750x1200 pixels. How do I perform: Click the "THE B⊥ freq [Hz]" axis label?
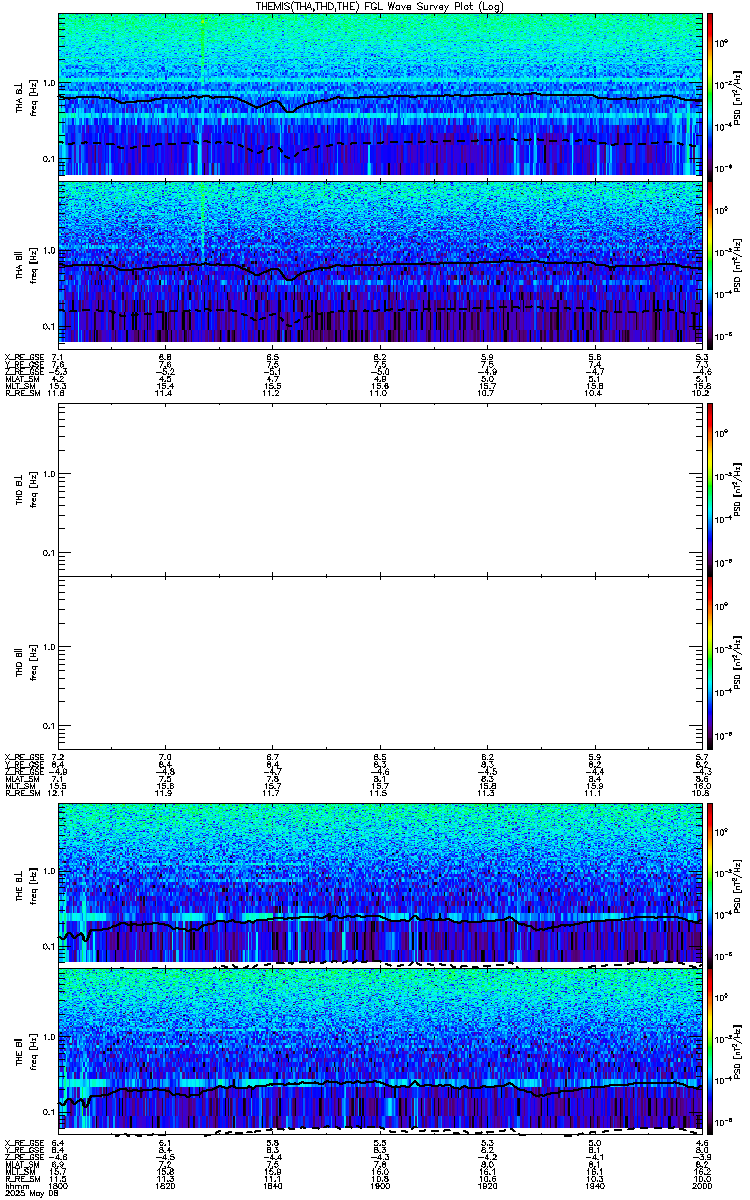click(25, 884)
